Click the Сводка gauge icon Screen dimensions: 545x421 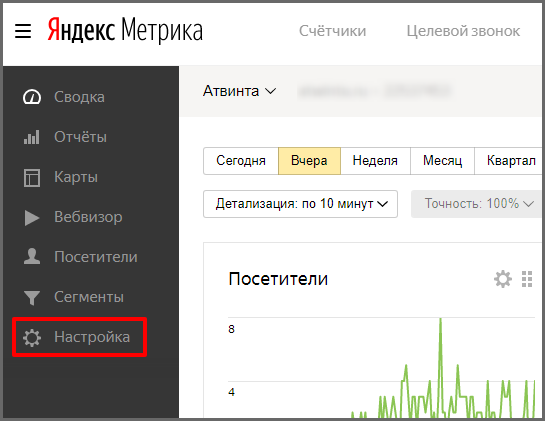pos(32,97)
